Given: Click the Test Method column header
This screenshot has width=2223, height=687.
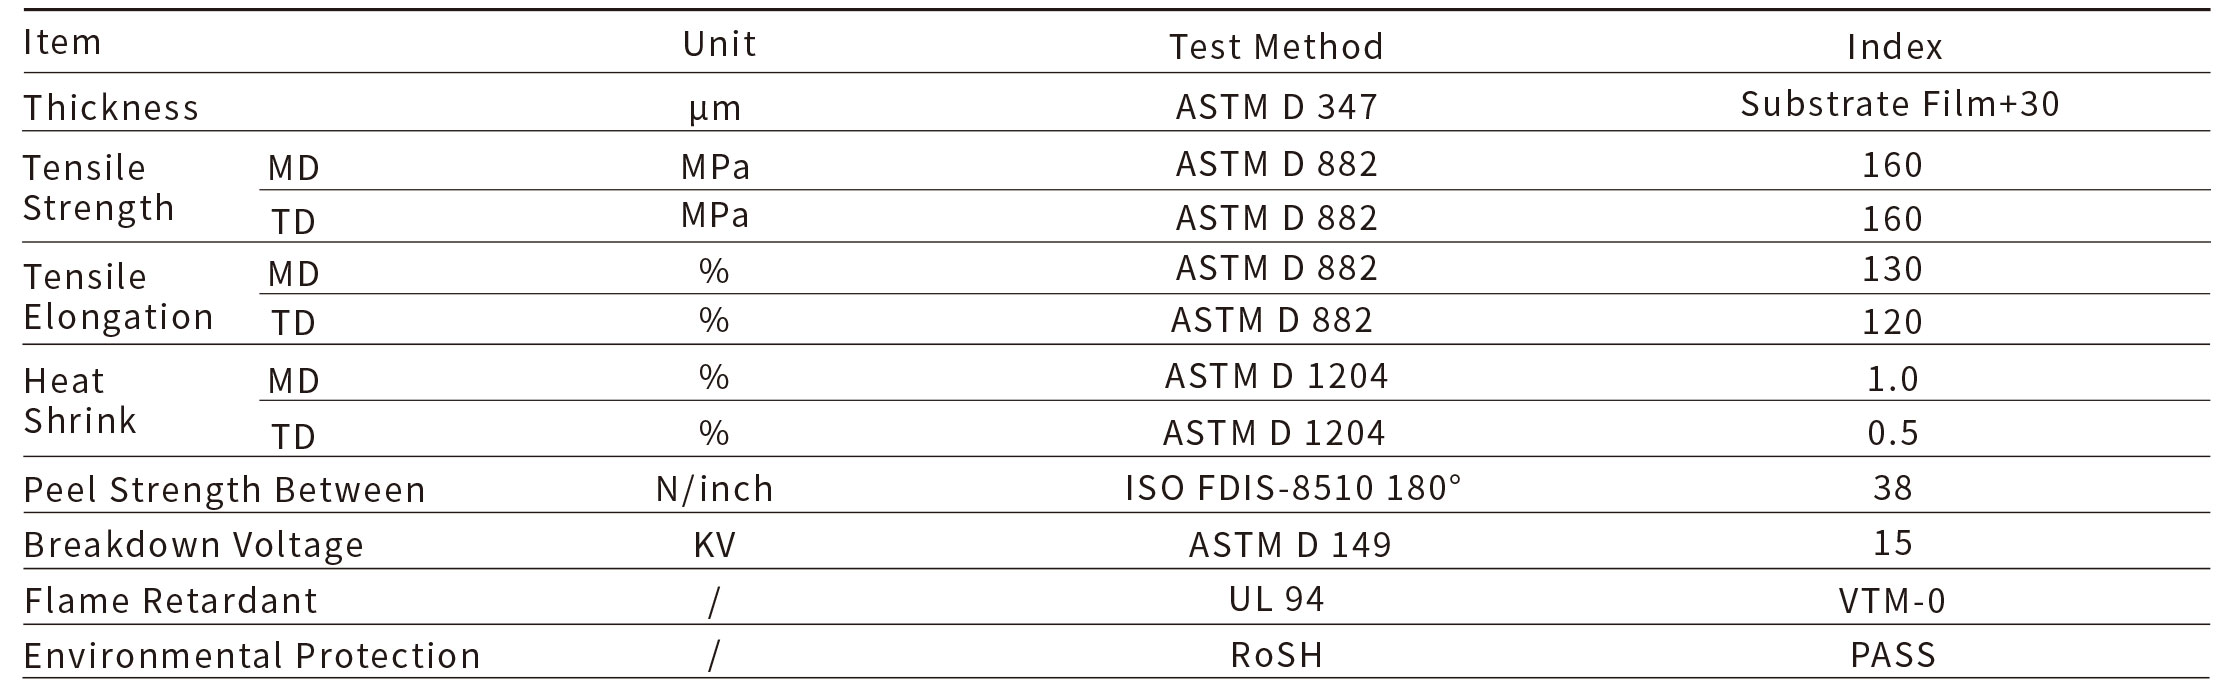Looking at the screenshot, I should click(x=1276, y=46).
